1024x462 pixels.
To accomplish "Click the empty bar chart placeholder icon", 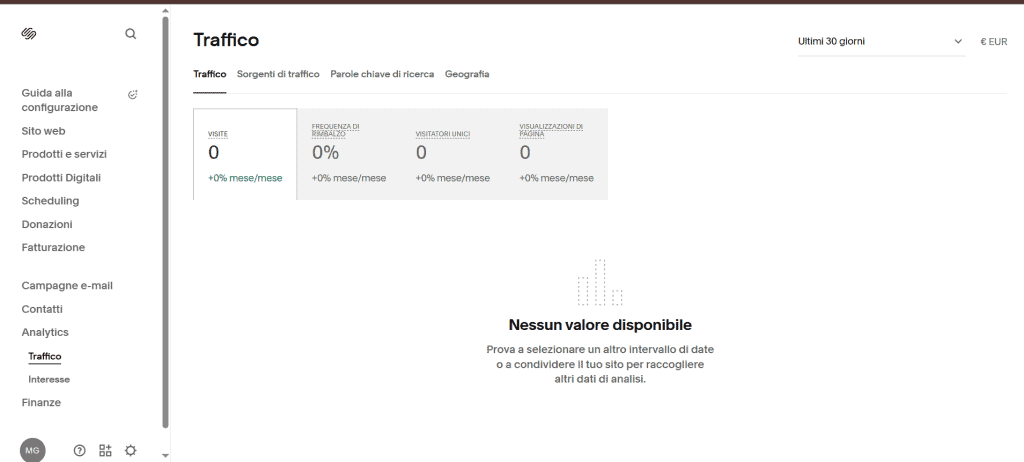I will tap(600, 282).
